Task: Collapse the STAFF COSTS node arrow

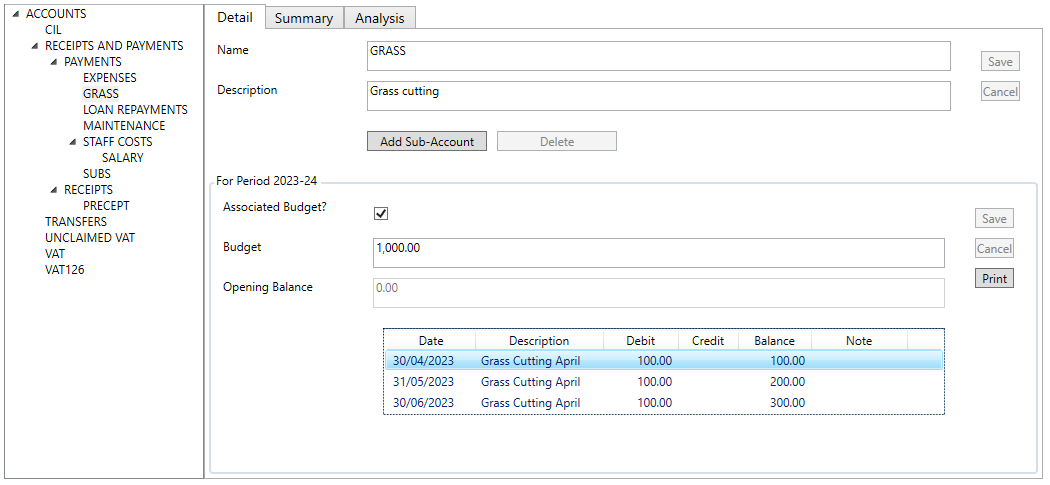Action: (x=74, y=142)
